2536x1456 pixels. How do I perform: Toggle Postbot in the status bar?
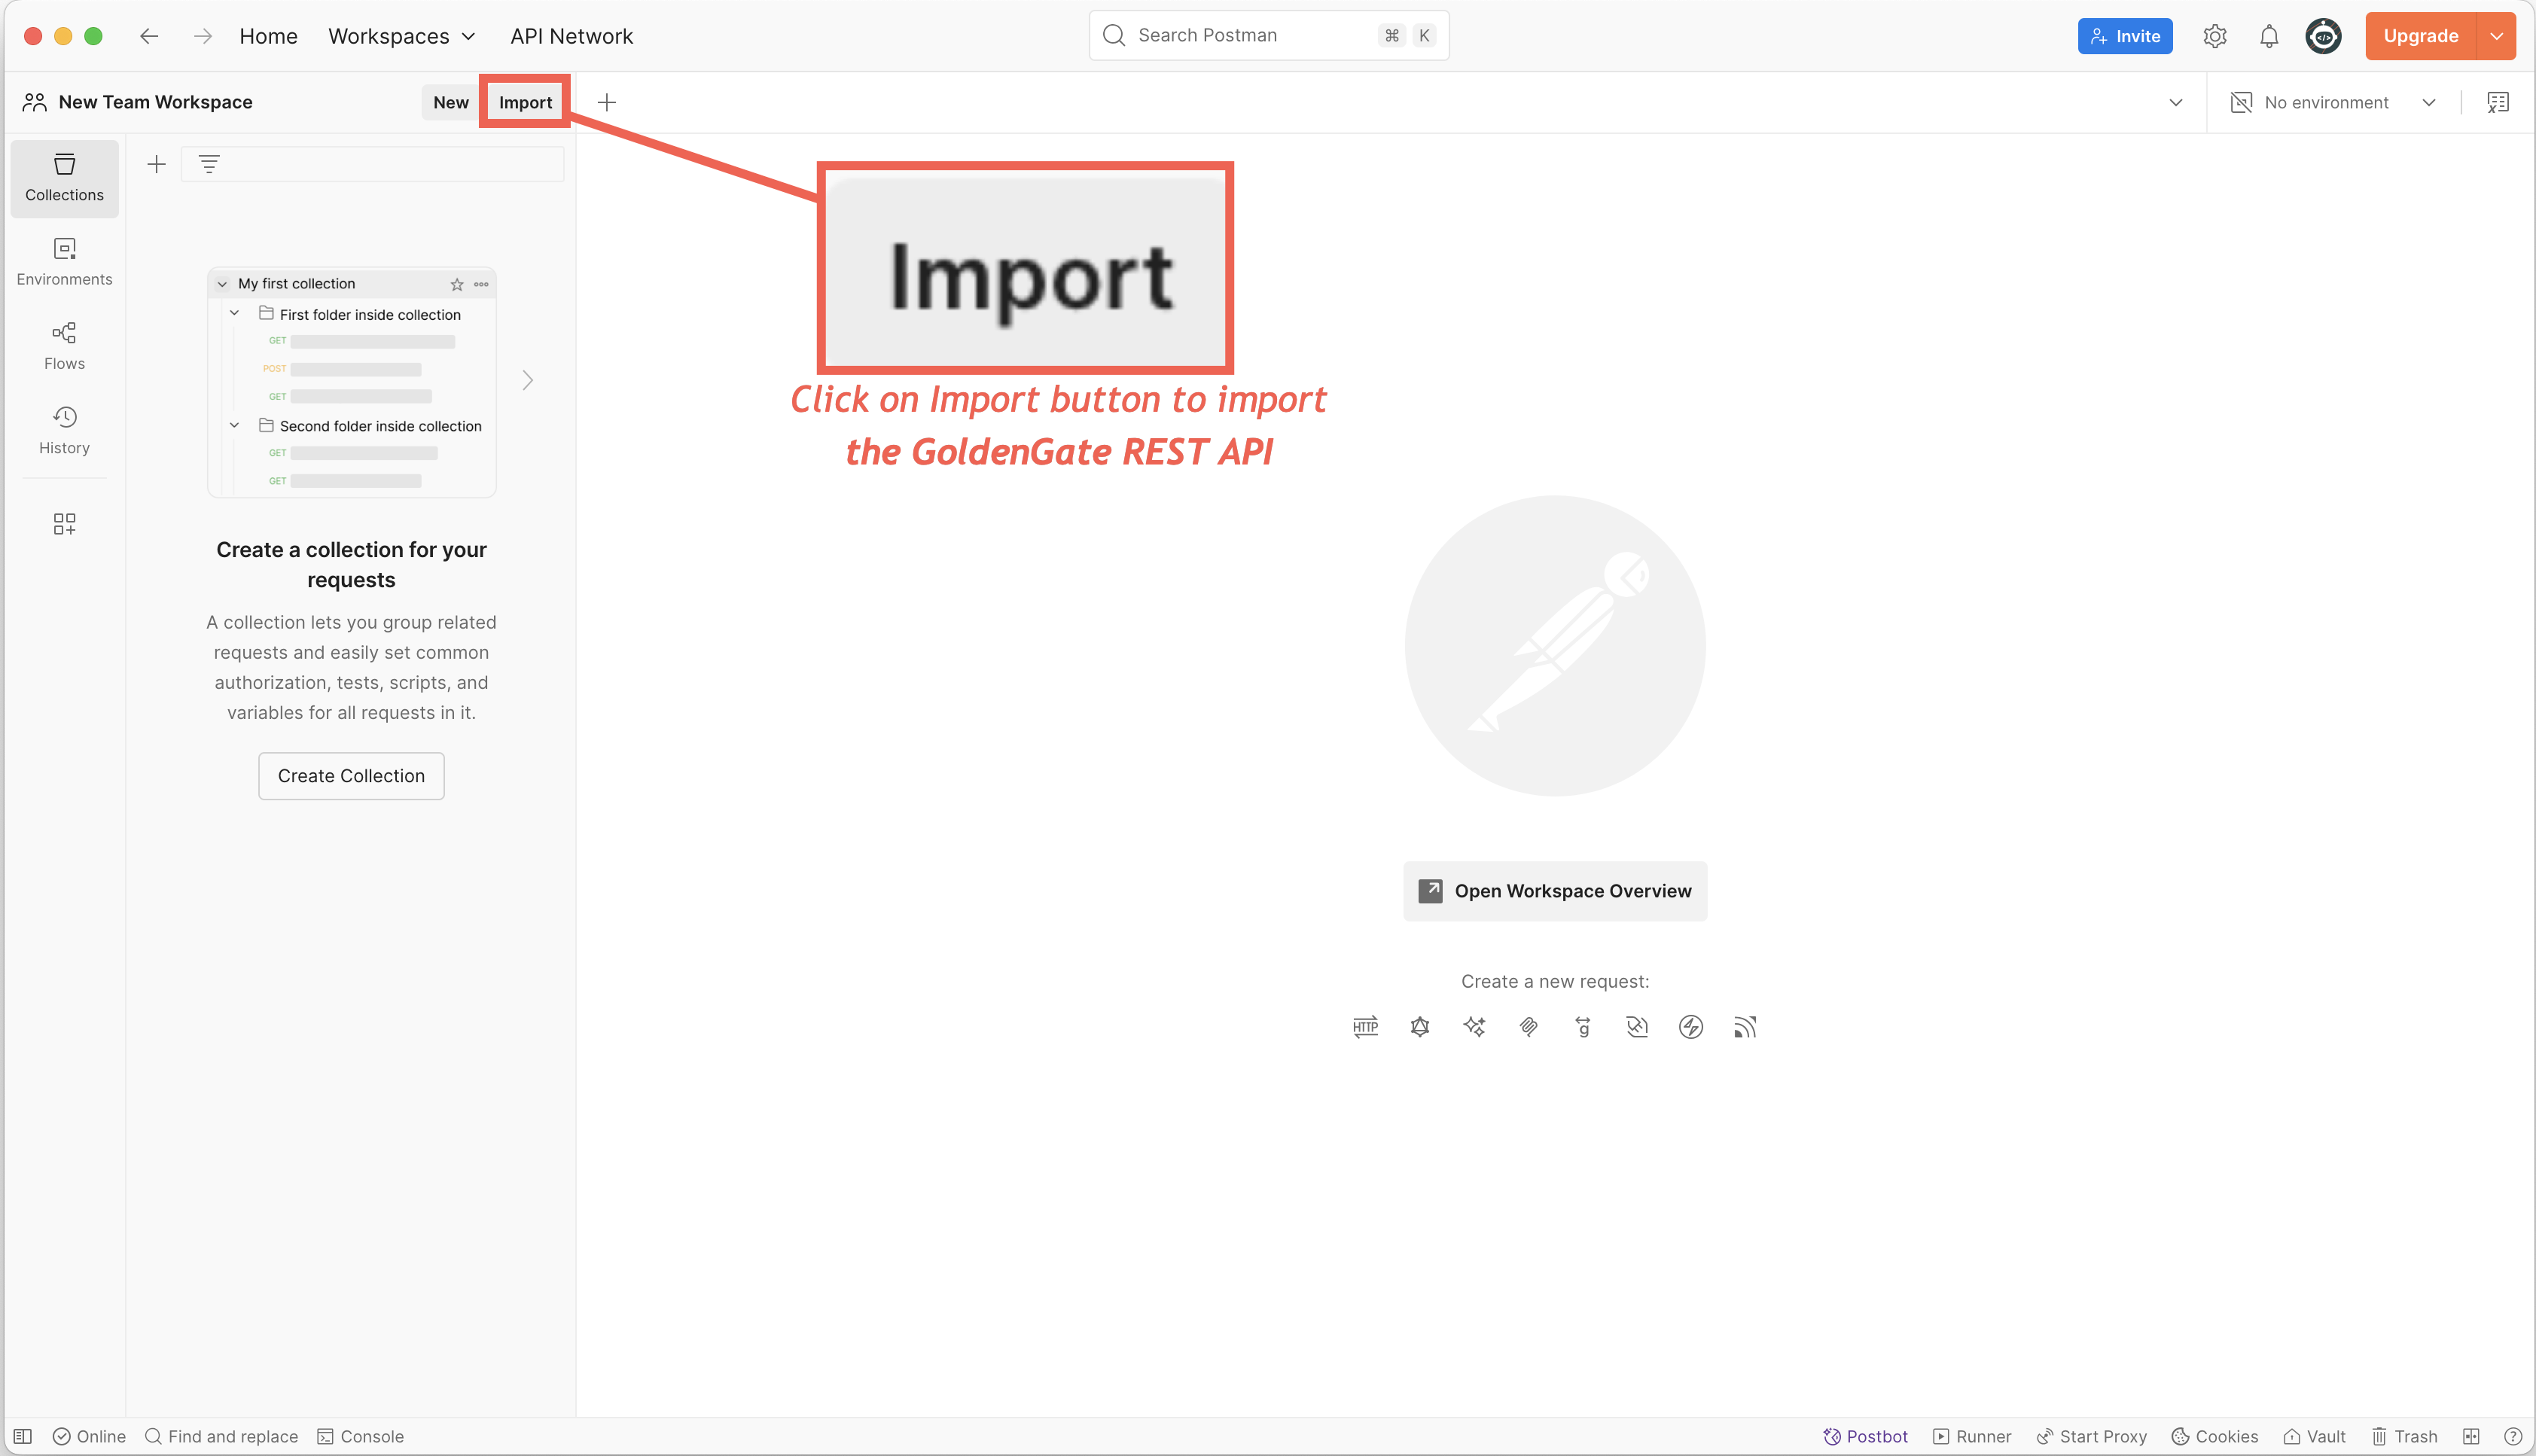click(1866, 1436)
